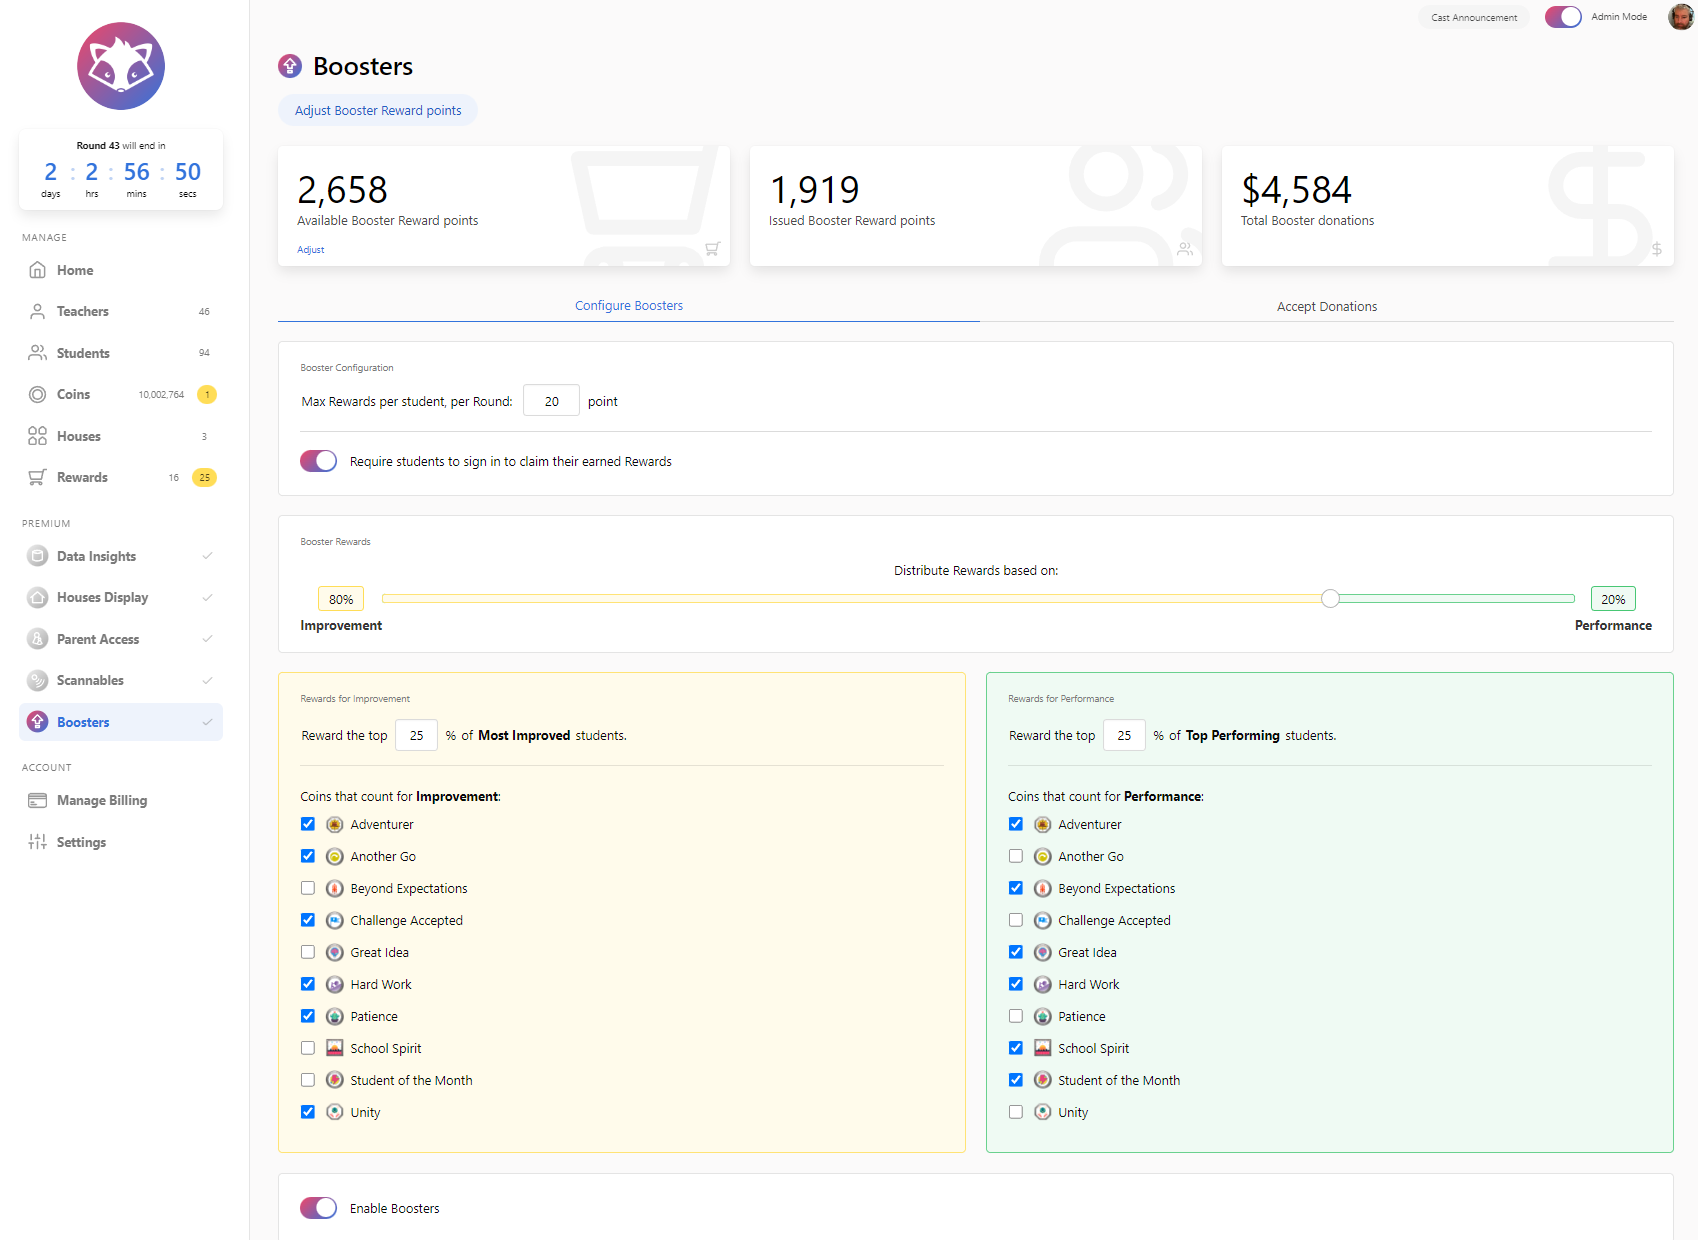Click the user avatar at top right
The height and width of the screenshot is (1240, 1698).
[1680, 17]
